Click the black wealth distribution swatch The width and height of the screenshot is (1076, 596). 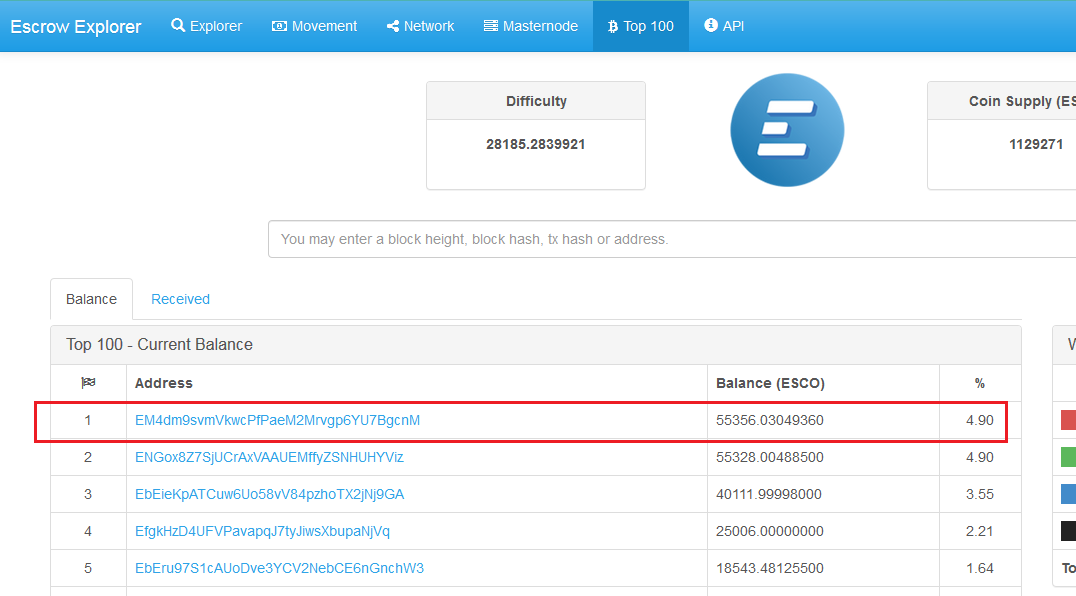pyautogui.click(x=1068, y=531)
